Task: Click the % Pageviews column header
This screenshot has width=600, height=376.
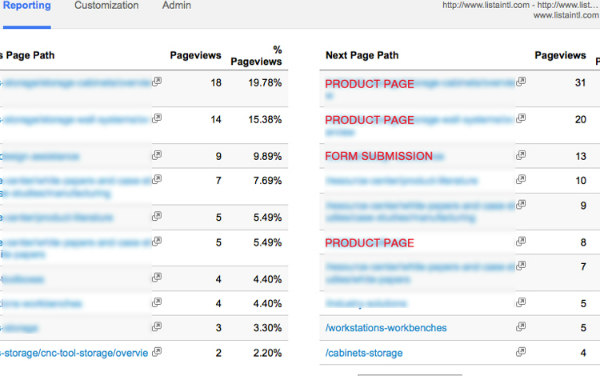Action: [256, 56]
